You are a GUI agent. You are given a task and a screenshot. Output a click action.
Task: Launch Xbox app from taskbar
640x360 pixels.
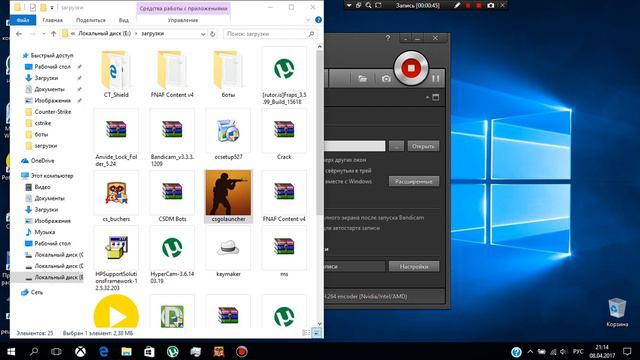tap(80, 351)
